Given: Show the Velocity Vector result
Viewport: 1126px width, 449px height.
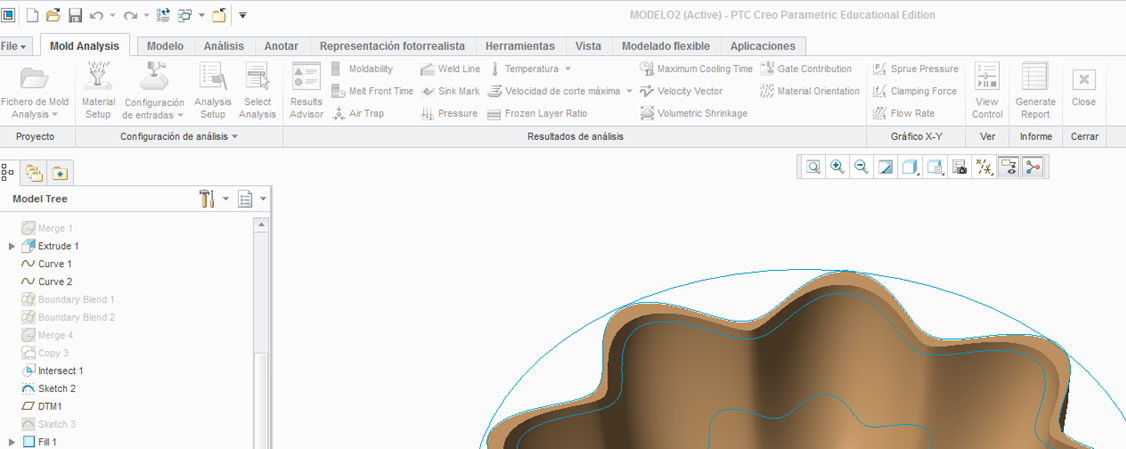Looking at the screenshot, I should point(681,91).
